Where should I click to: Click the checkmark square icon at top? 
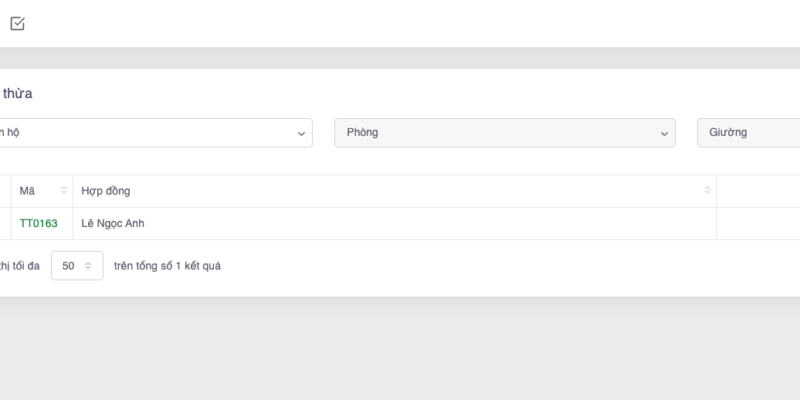click(17, 24)
